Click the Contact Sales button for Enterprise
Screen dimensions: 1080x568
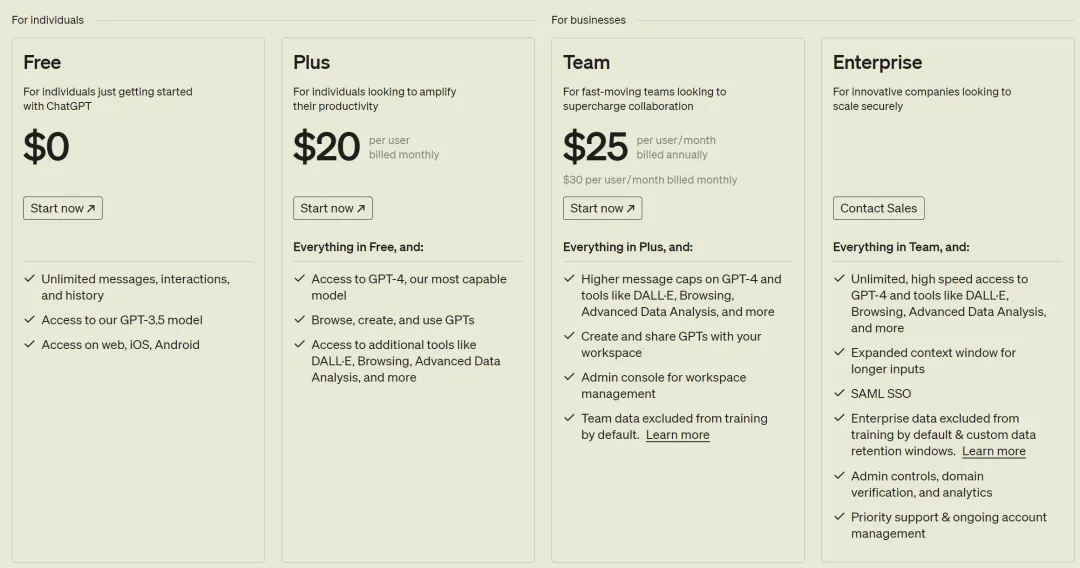878,208
